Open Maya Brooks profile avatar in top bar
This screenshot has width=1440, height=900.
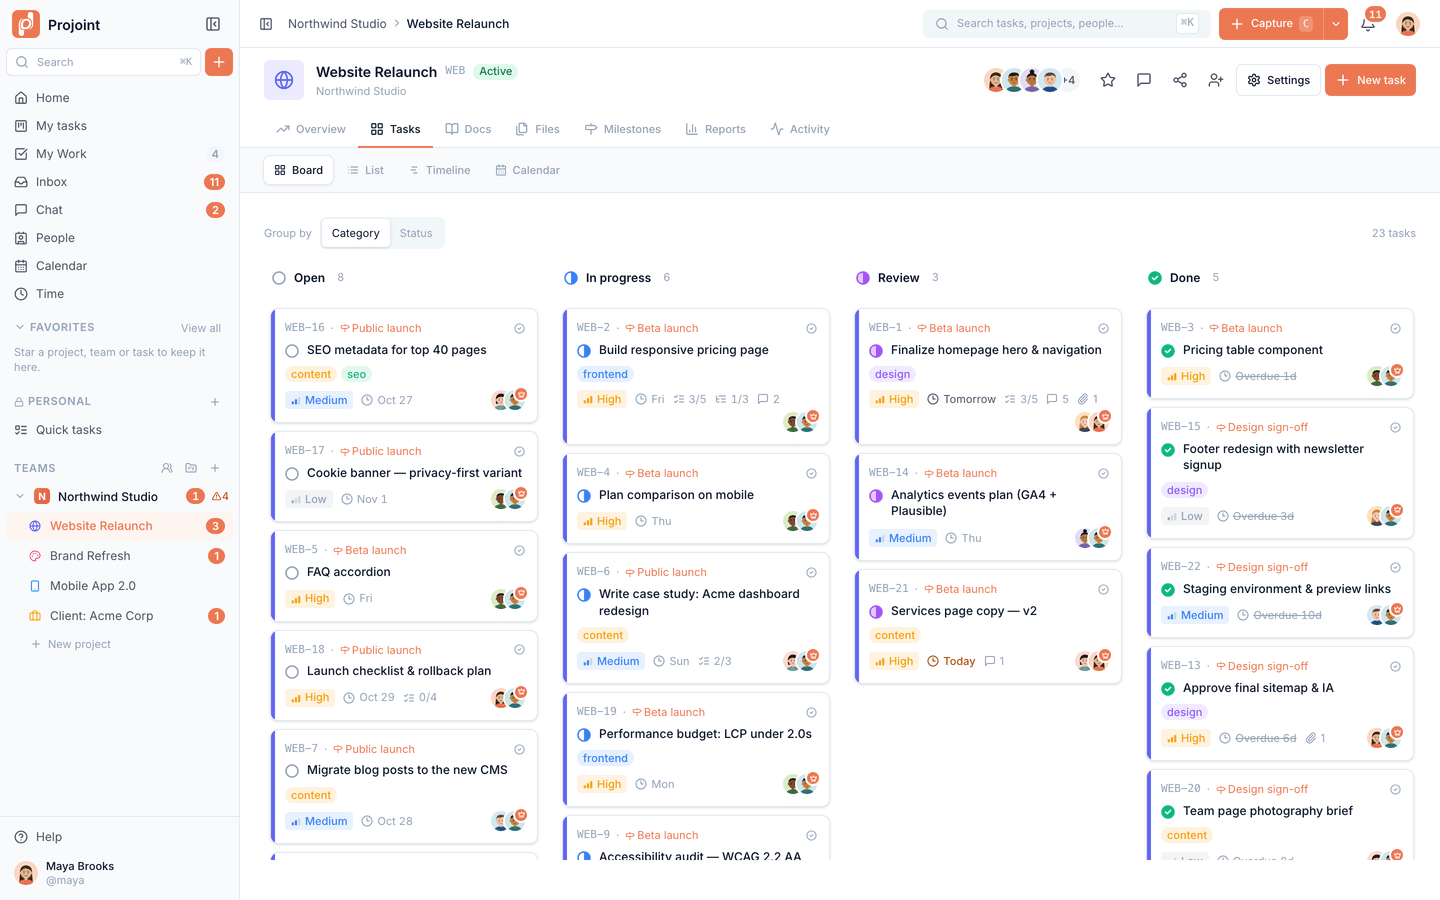[1408, 24]
